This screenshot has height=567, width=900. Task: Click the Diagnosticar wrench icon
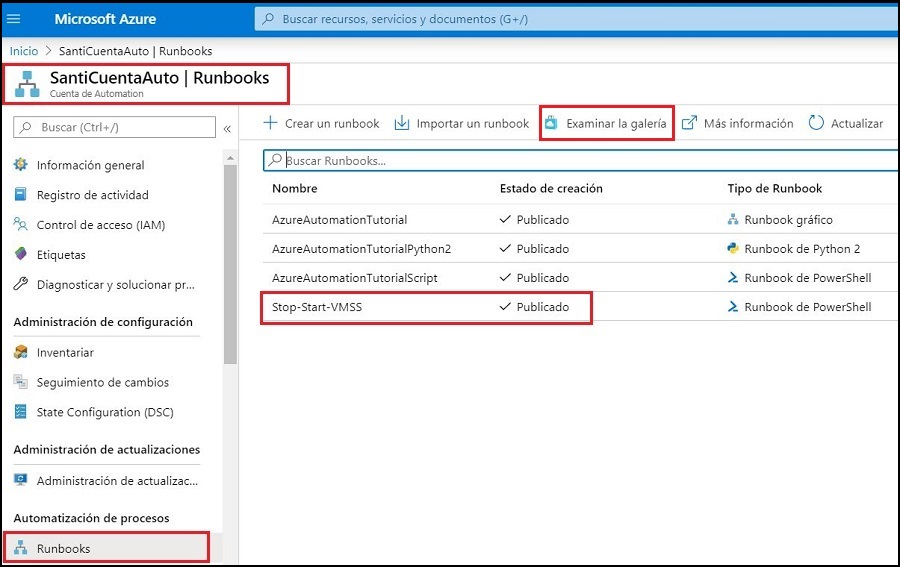21,284
